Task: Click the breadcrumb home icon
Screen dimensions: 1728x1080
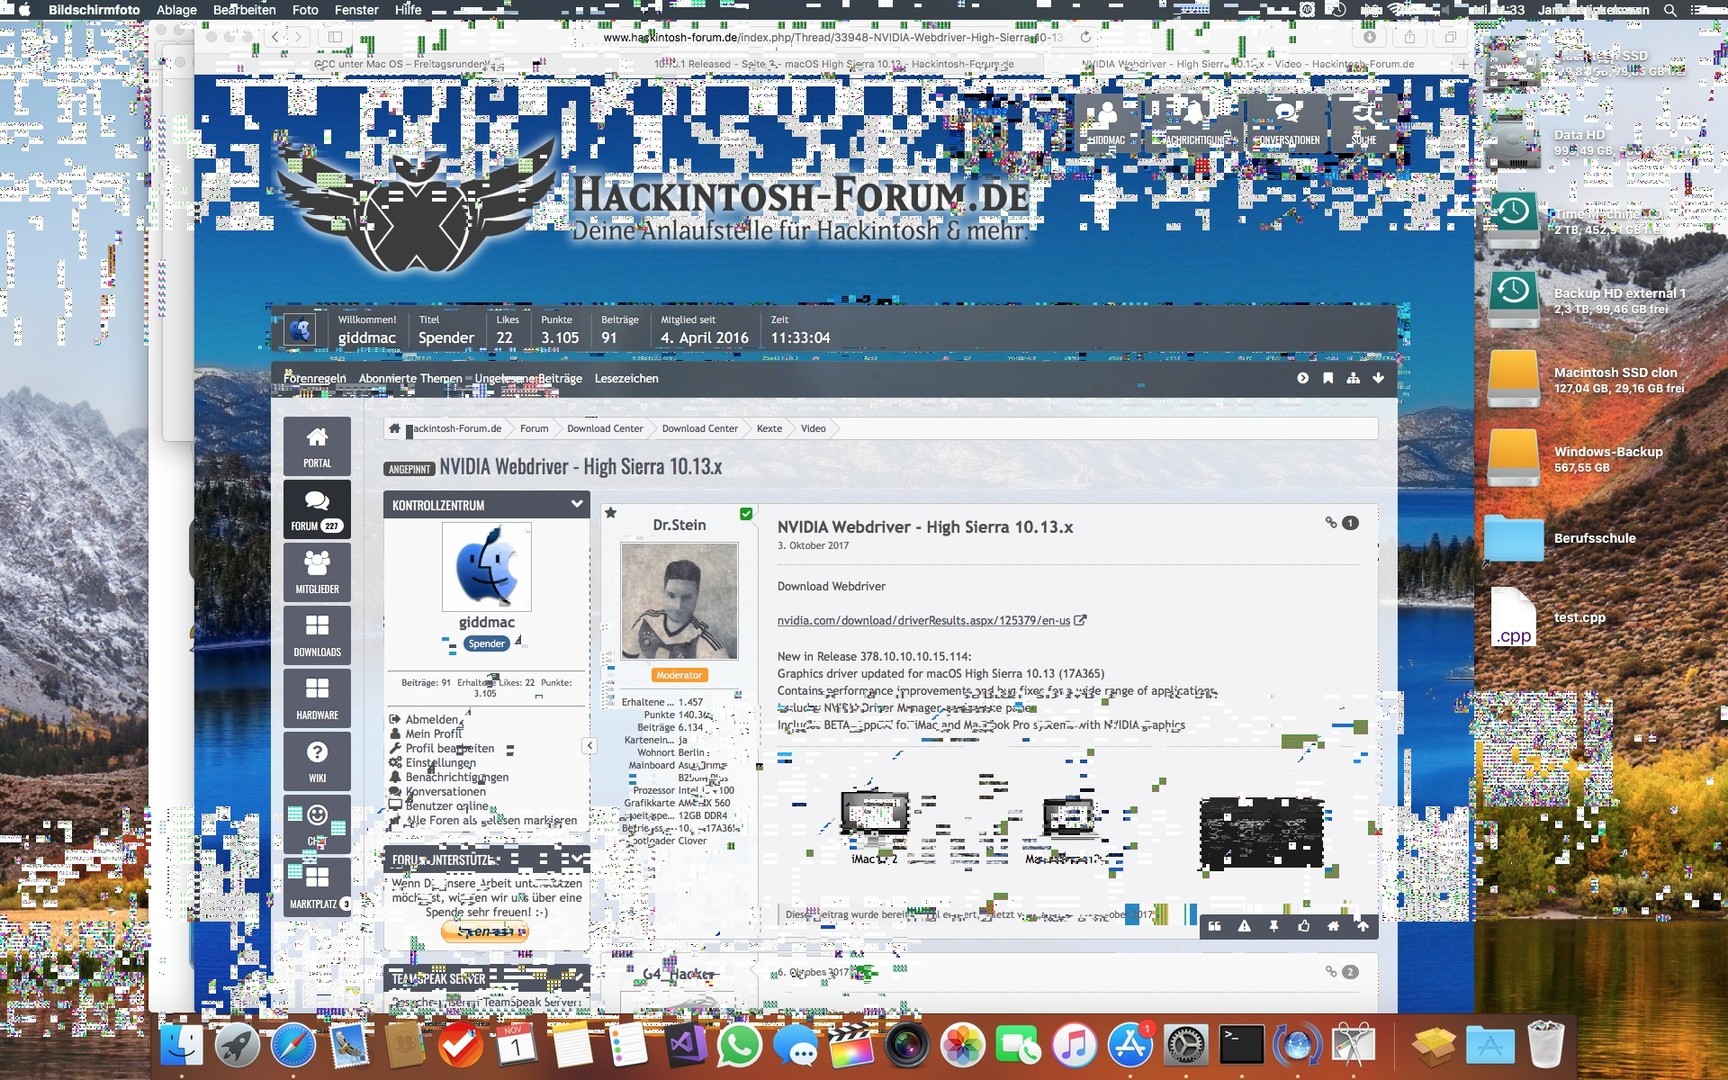Action: 395,428
